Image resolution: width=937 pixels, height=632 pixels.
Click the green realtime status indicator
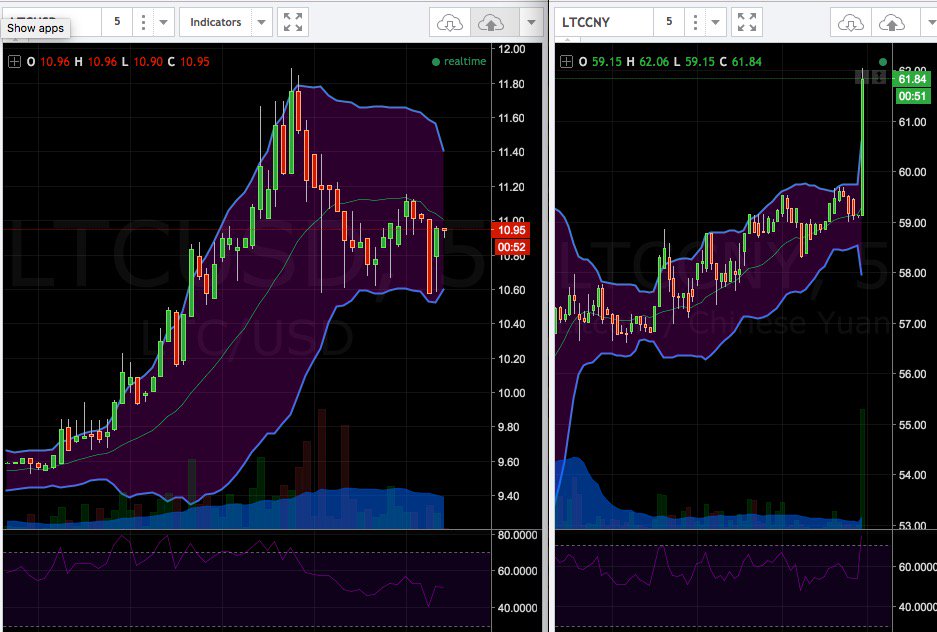click(459, 62)
